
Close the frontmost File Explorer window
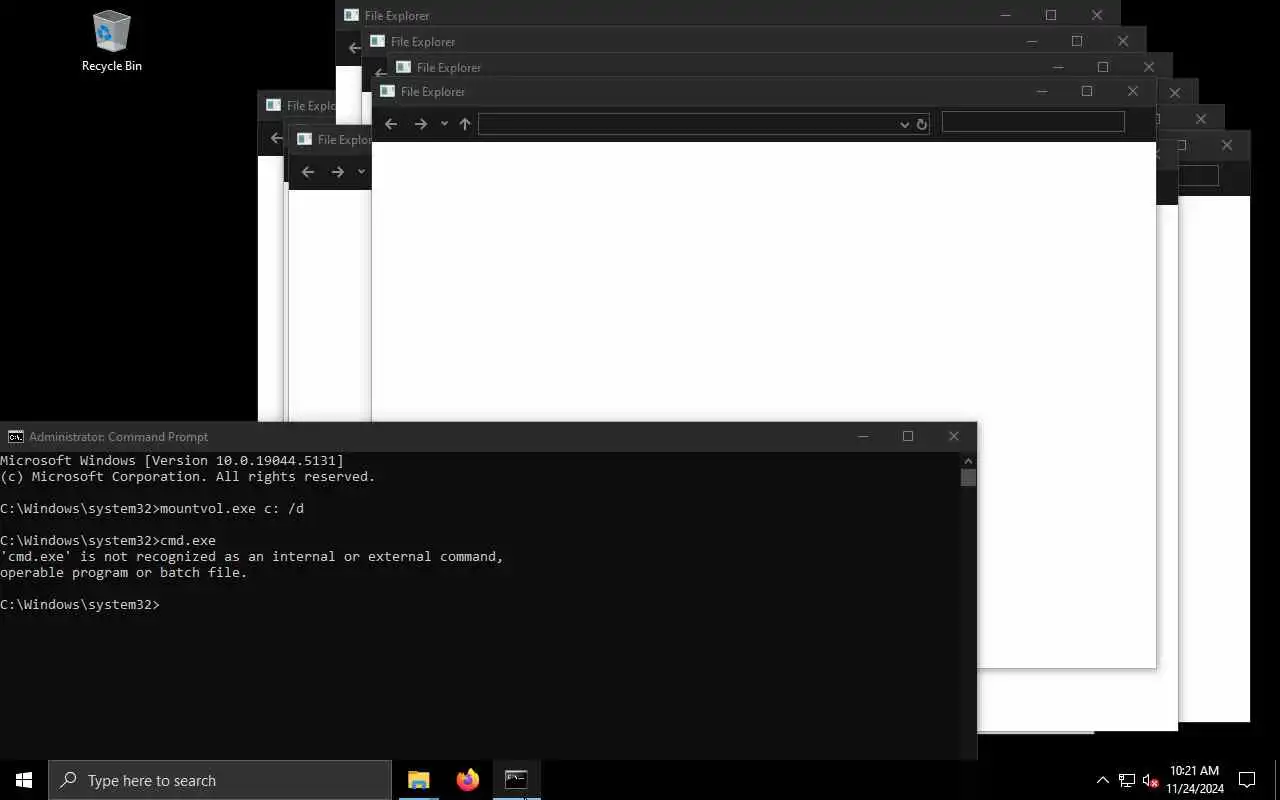(x=1133, y=91)
